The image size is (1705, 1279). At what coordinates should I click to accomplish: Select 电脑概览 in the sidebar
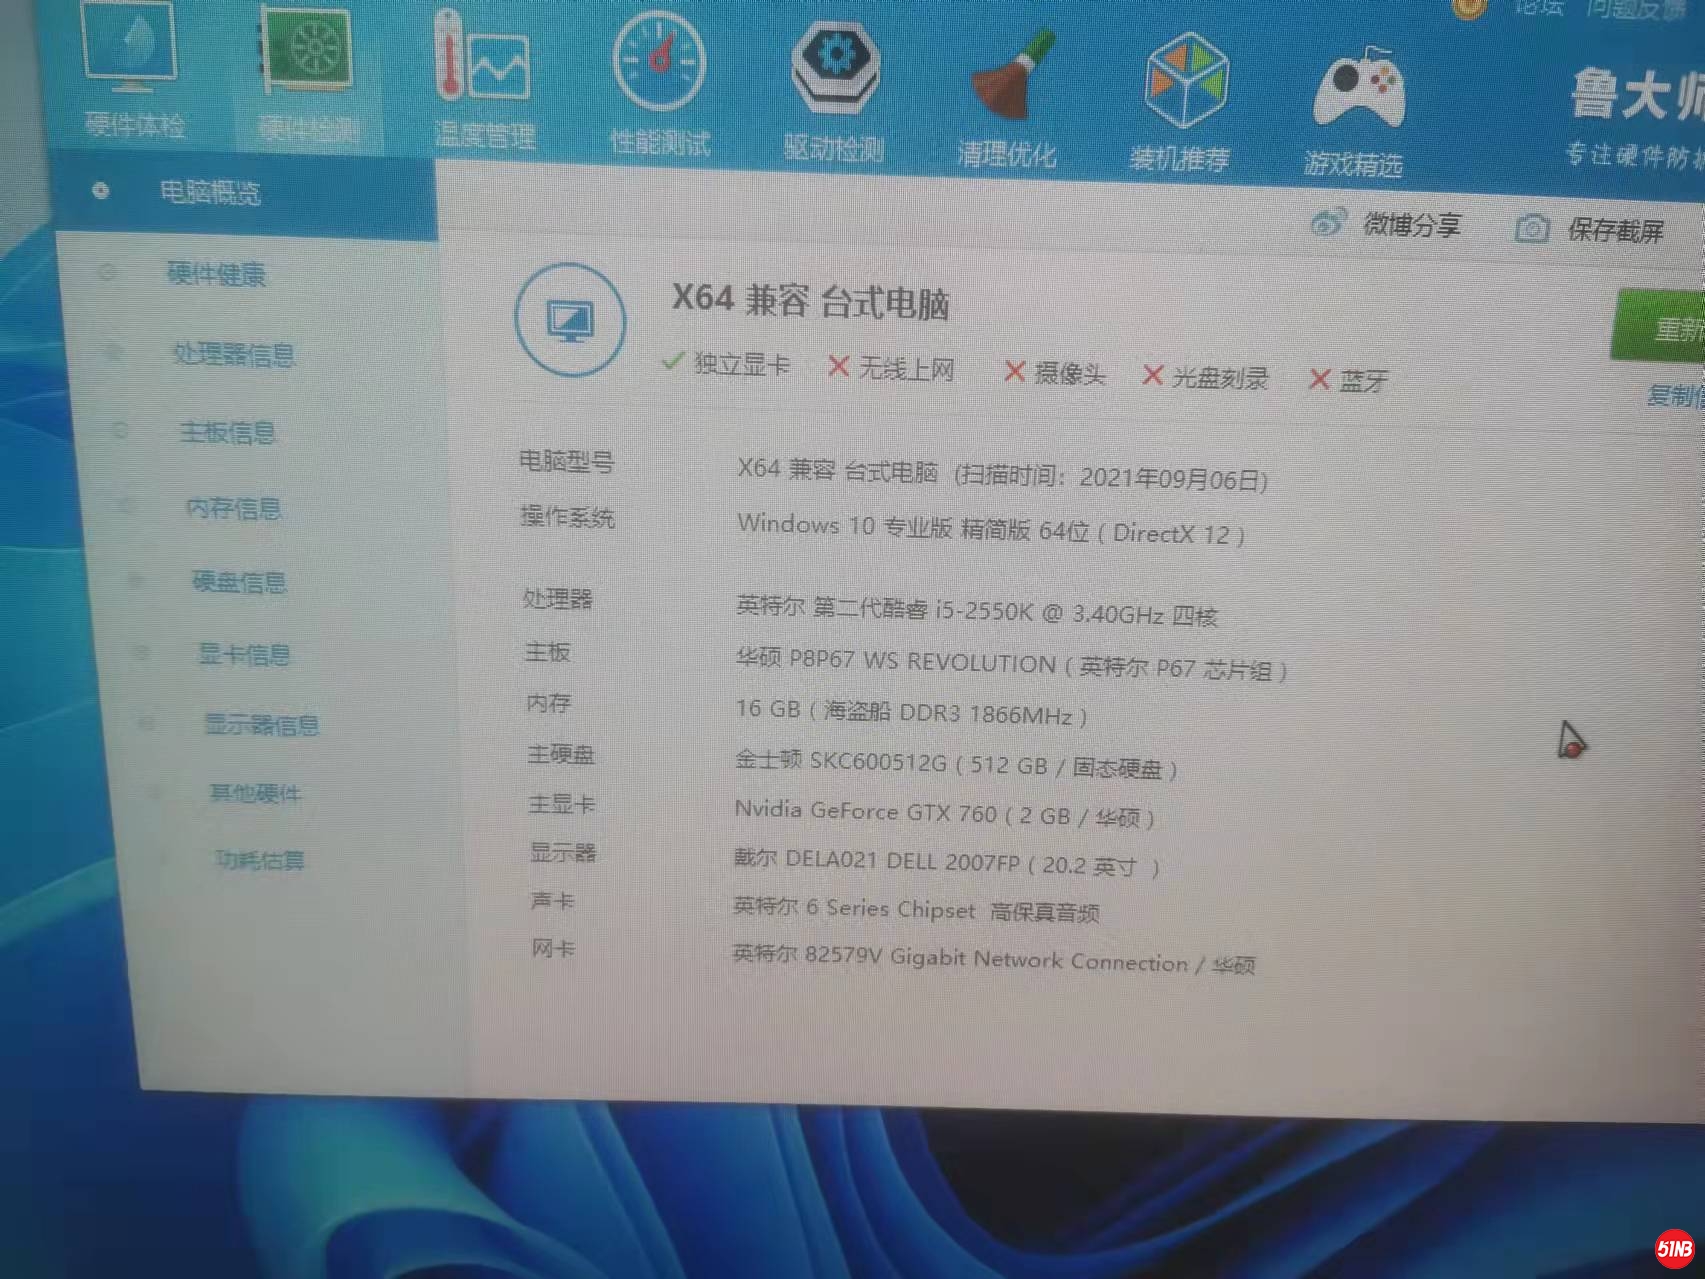[x=211, y=192]
